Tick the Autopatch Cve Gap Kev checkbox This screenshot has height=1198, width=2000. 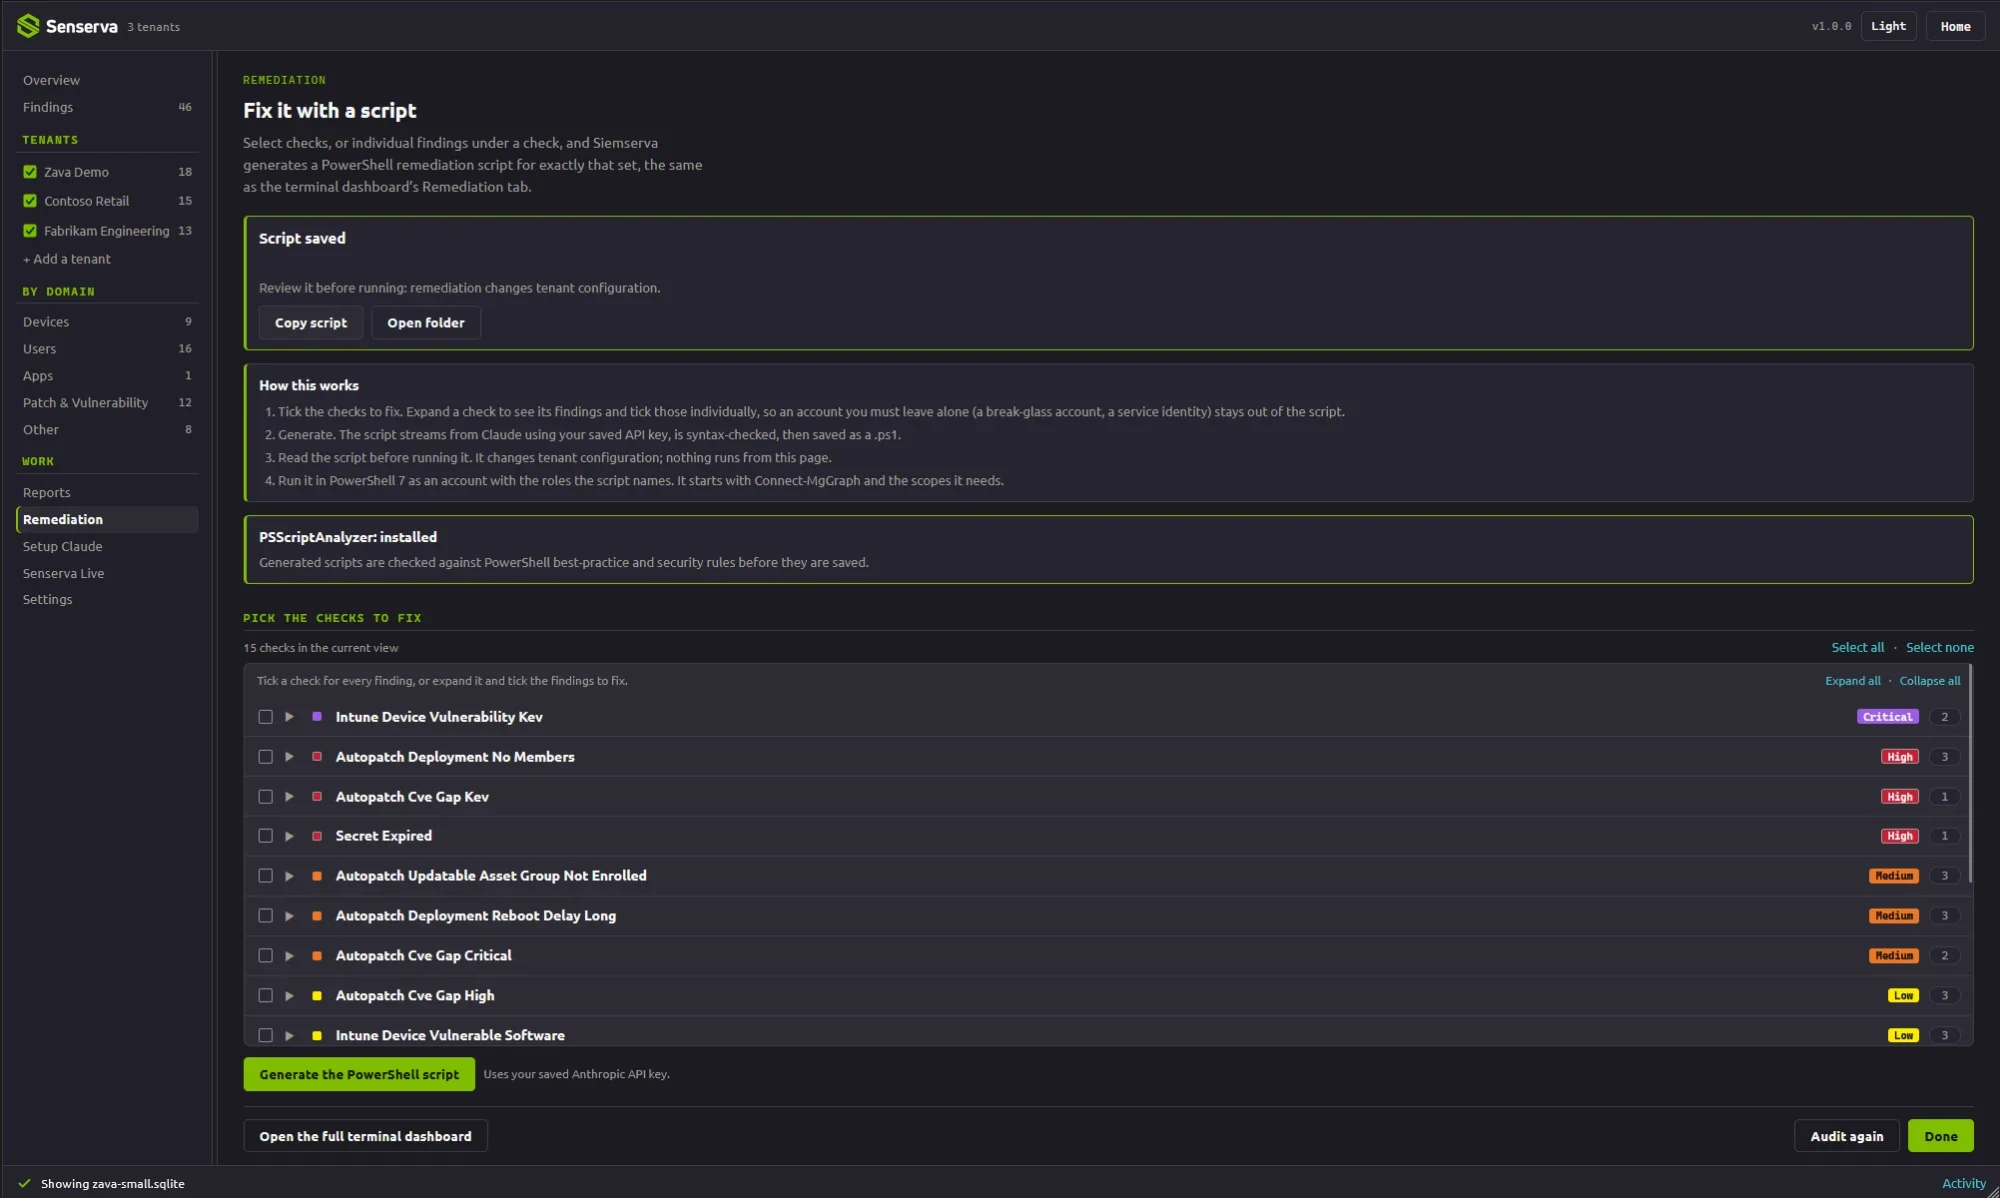(265, 797)
